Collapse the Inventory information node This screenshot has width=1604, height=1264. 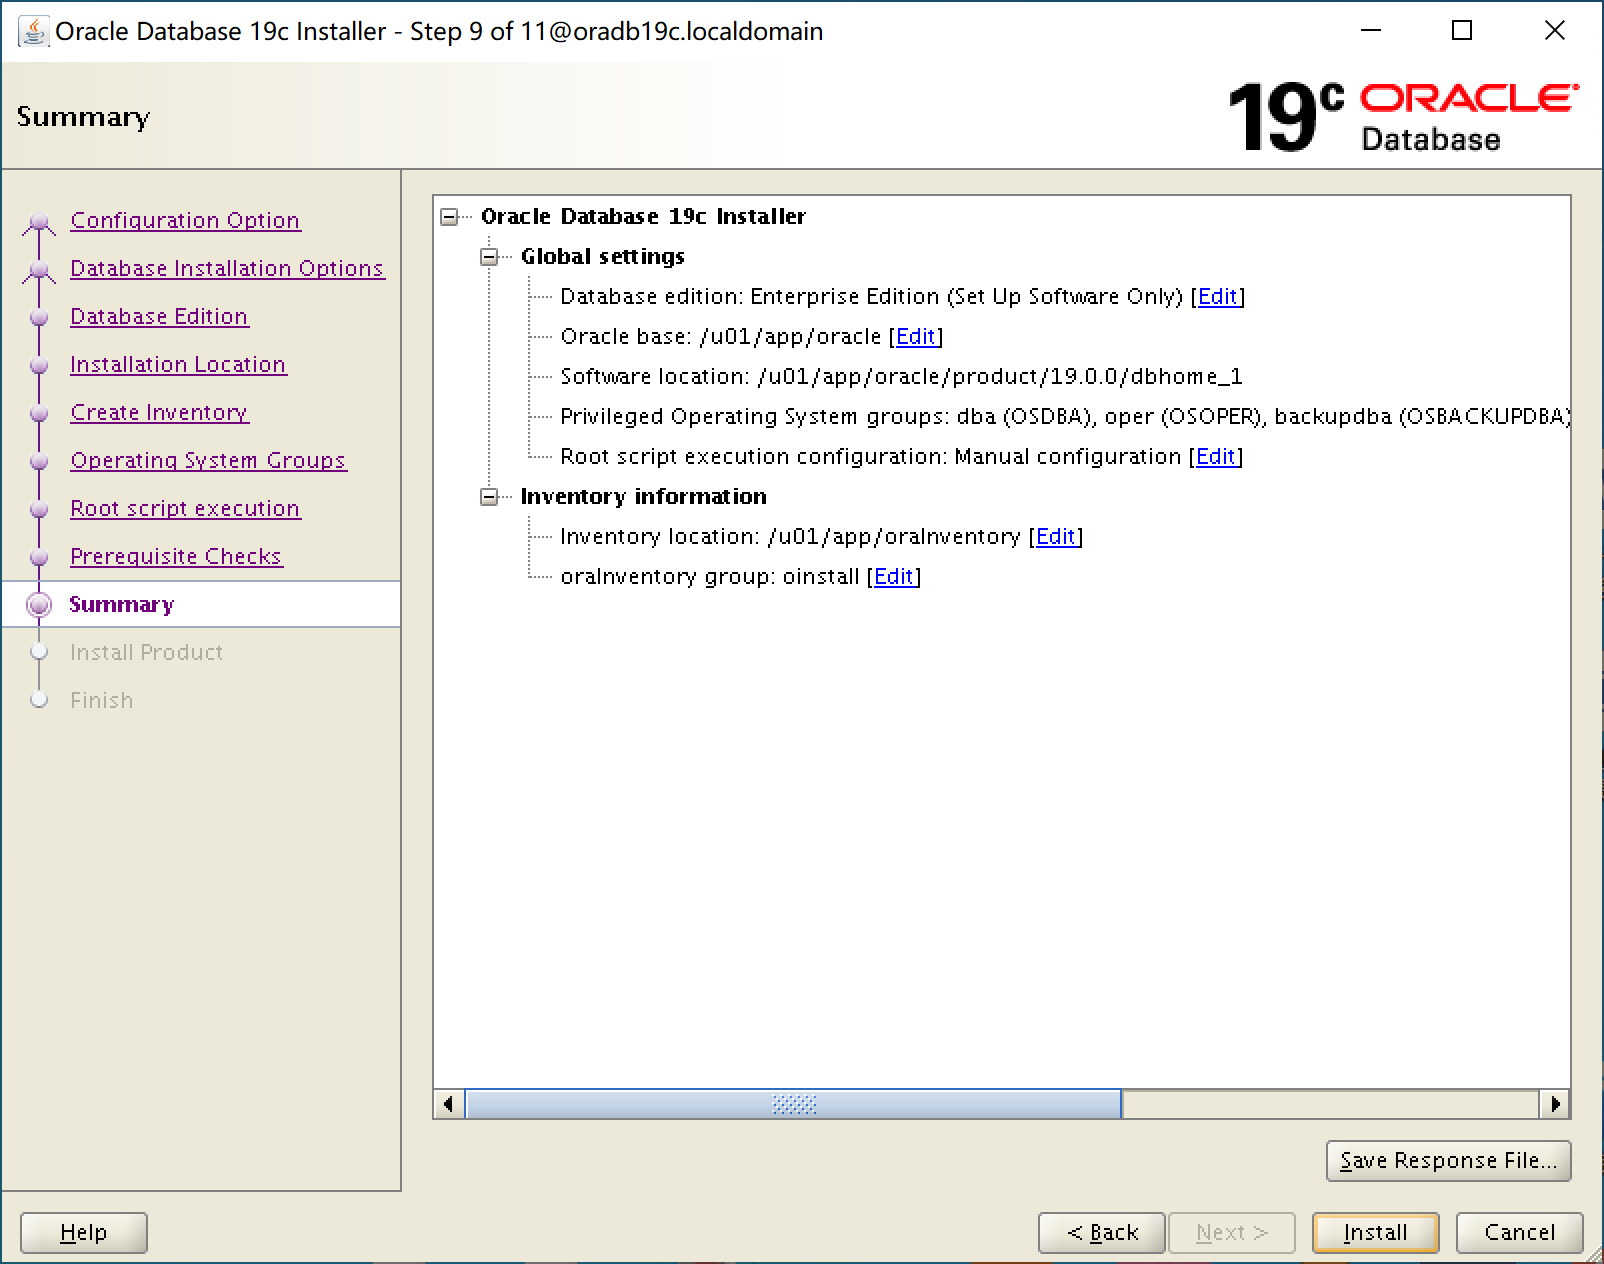(489, 497)
